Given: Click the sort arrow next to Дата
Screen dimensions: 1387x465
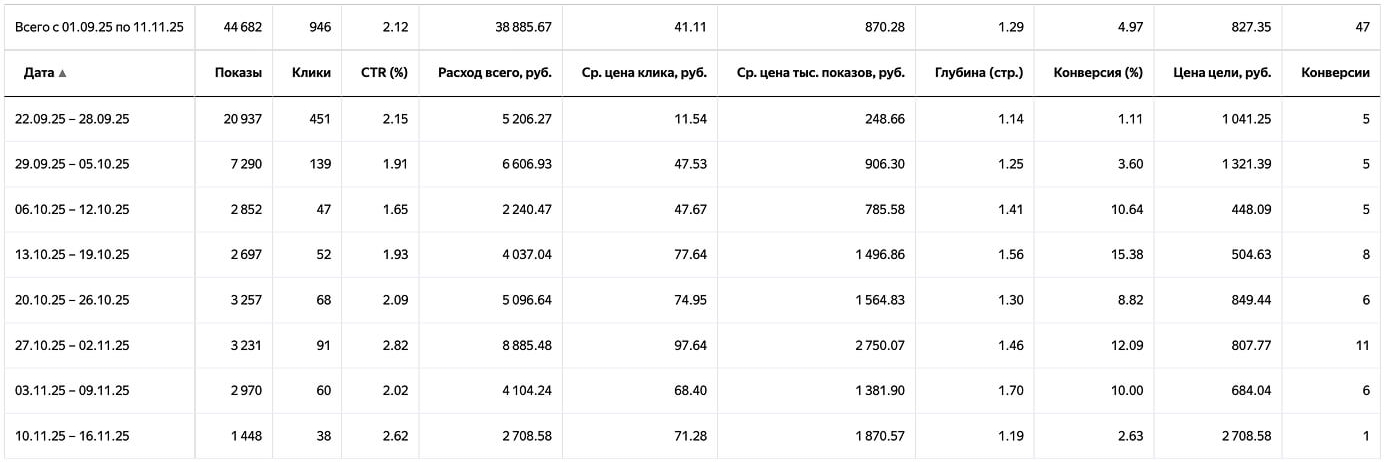Looking at the screenshot, I should (63, 73).
